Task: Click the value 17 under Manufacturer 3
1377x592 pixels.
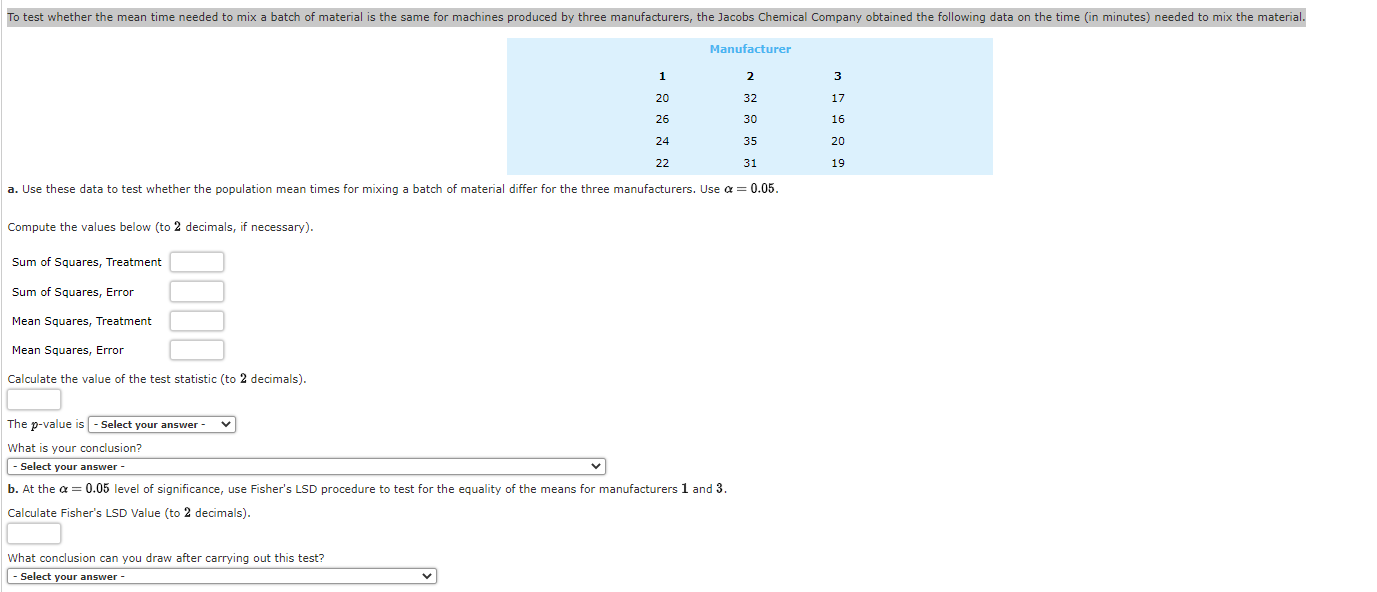Action: [x=838, y=98]
